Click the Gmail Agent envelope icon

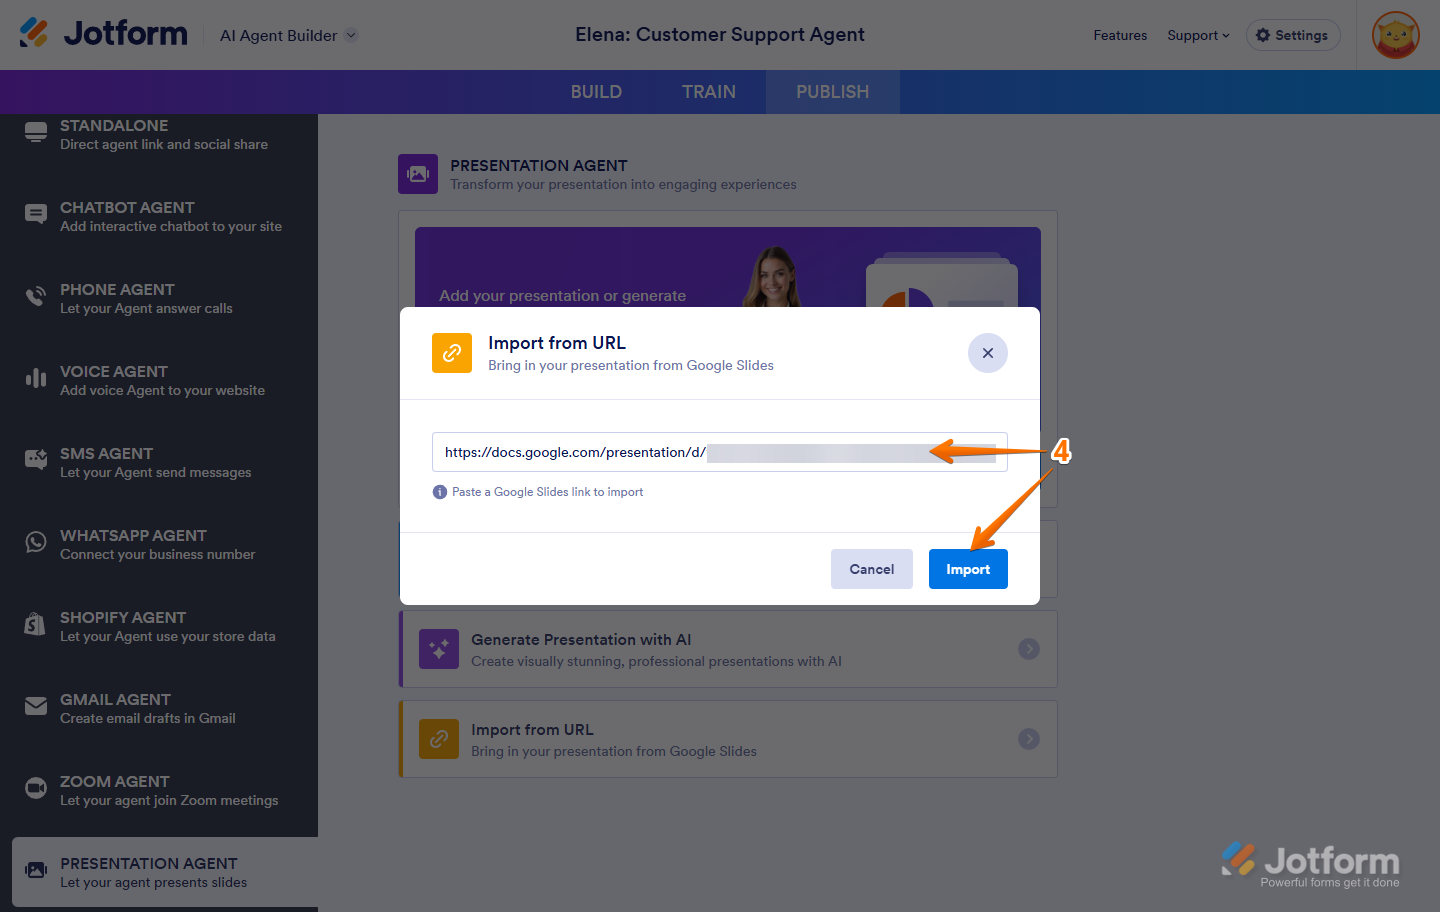[x=36, y=707]
